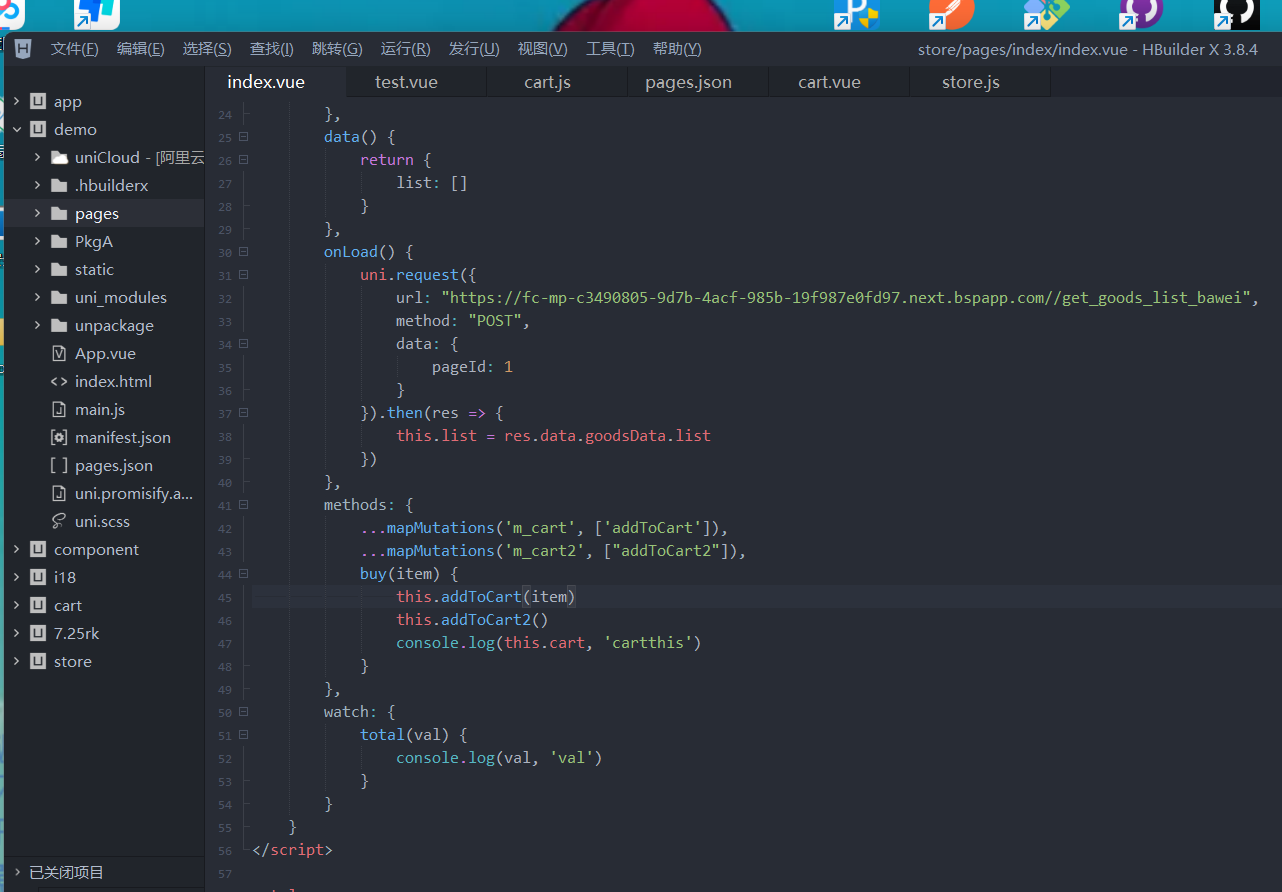Open the 跳转(G) menu

click(338, 49)
